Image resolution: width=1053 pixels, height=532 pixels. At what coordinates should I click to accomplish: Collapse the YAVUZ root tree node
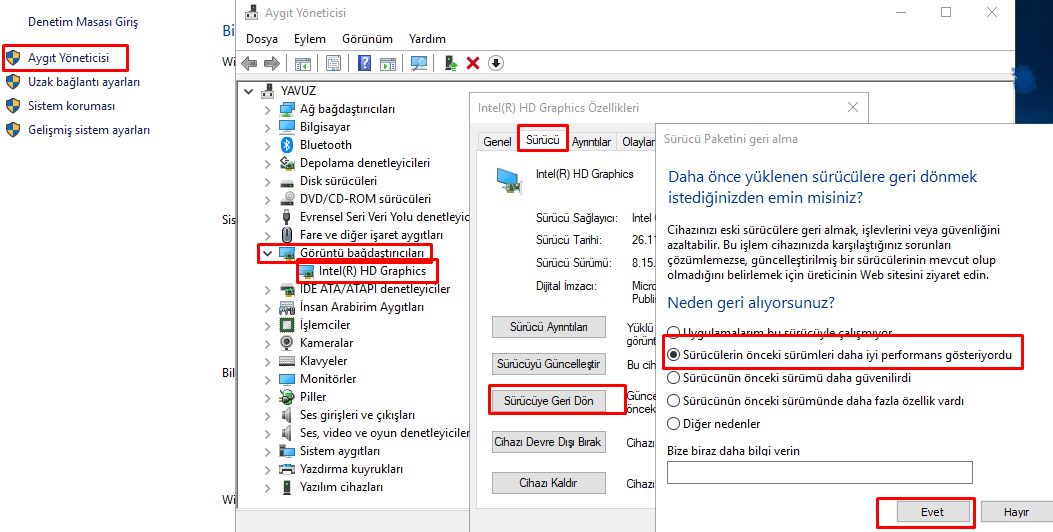(x=249, y=91)
